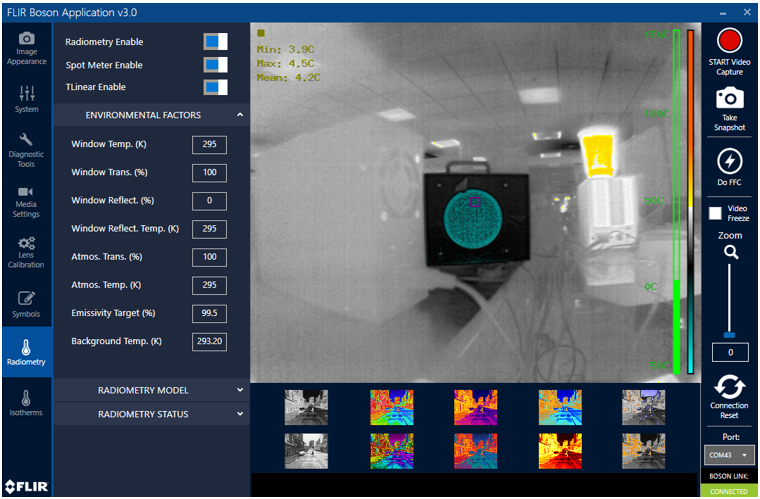The height and width of the screenshot is (499, 760).
Task: Click the START Video Capture record icon
Action: [x=730, y=40]
